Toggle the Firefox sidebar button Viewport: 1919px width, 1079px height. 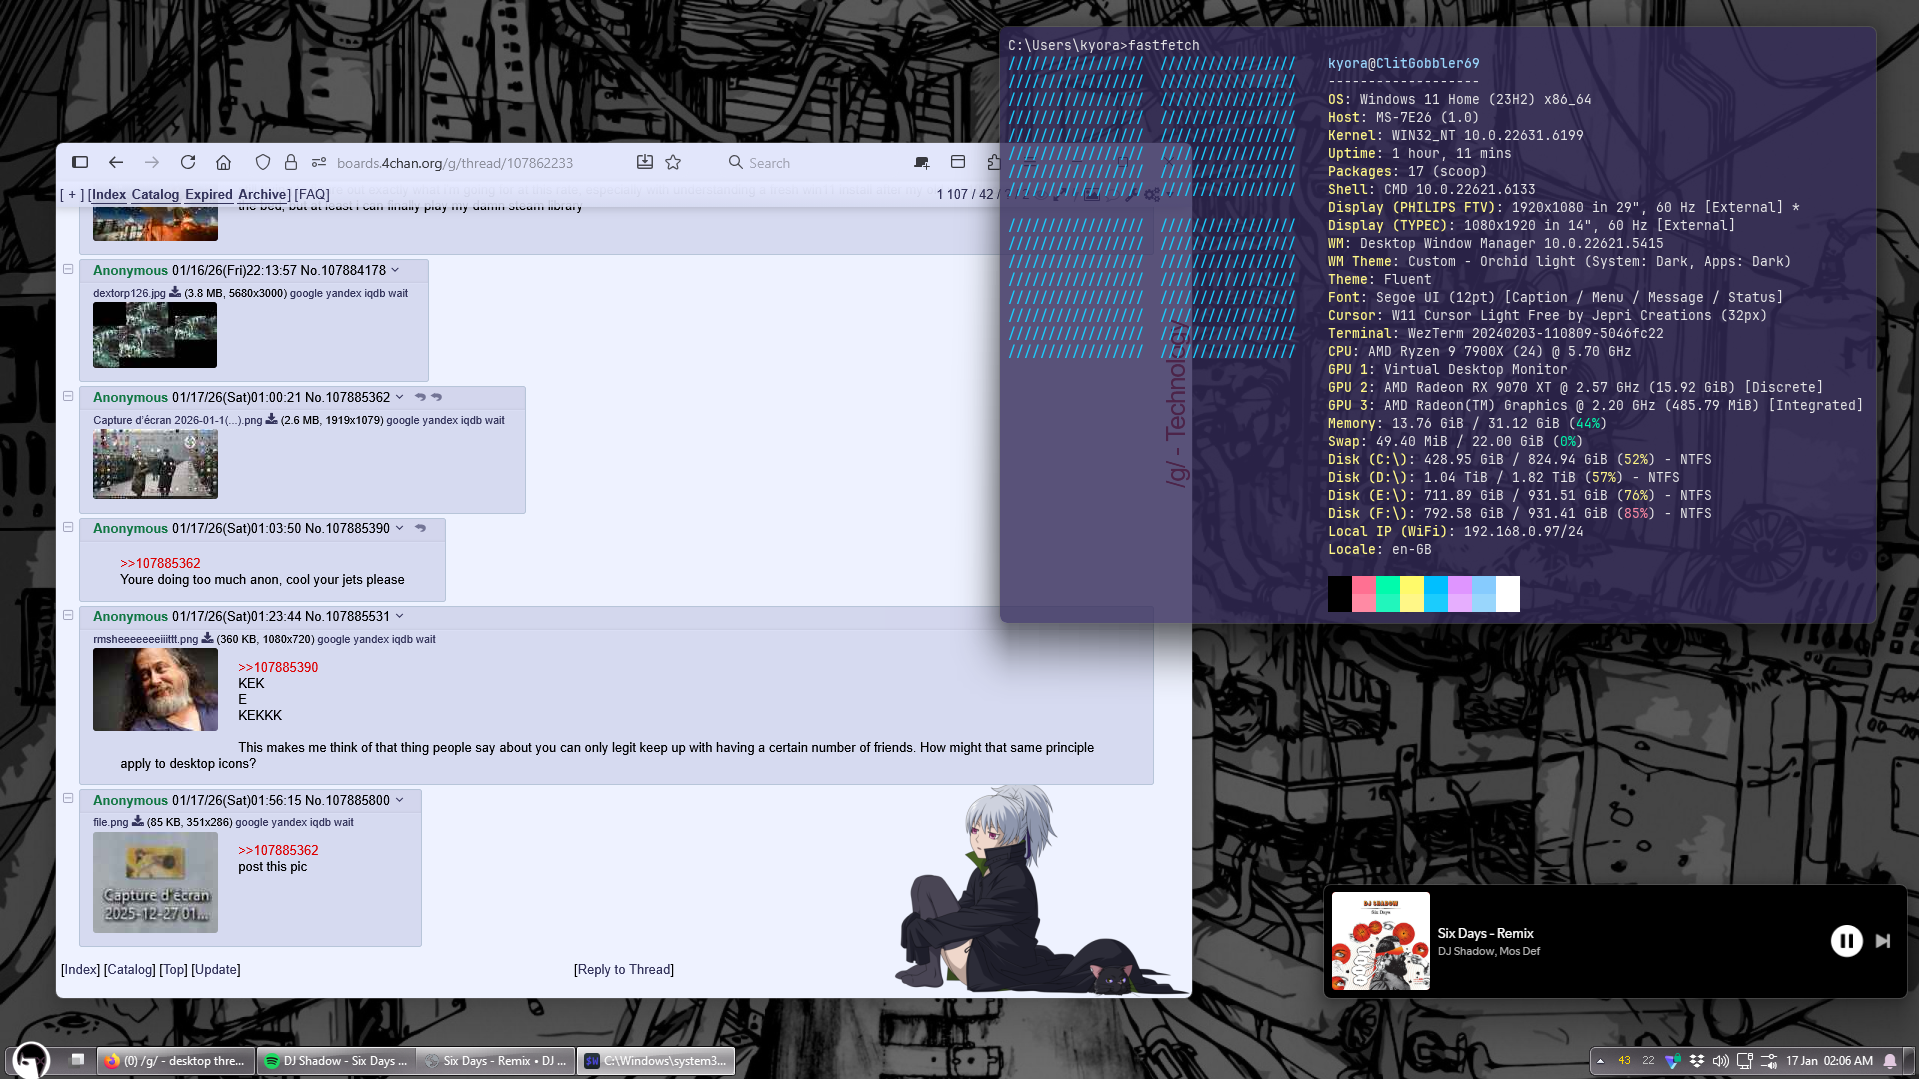80,162
